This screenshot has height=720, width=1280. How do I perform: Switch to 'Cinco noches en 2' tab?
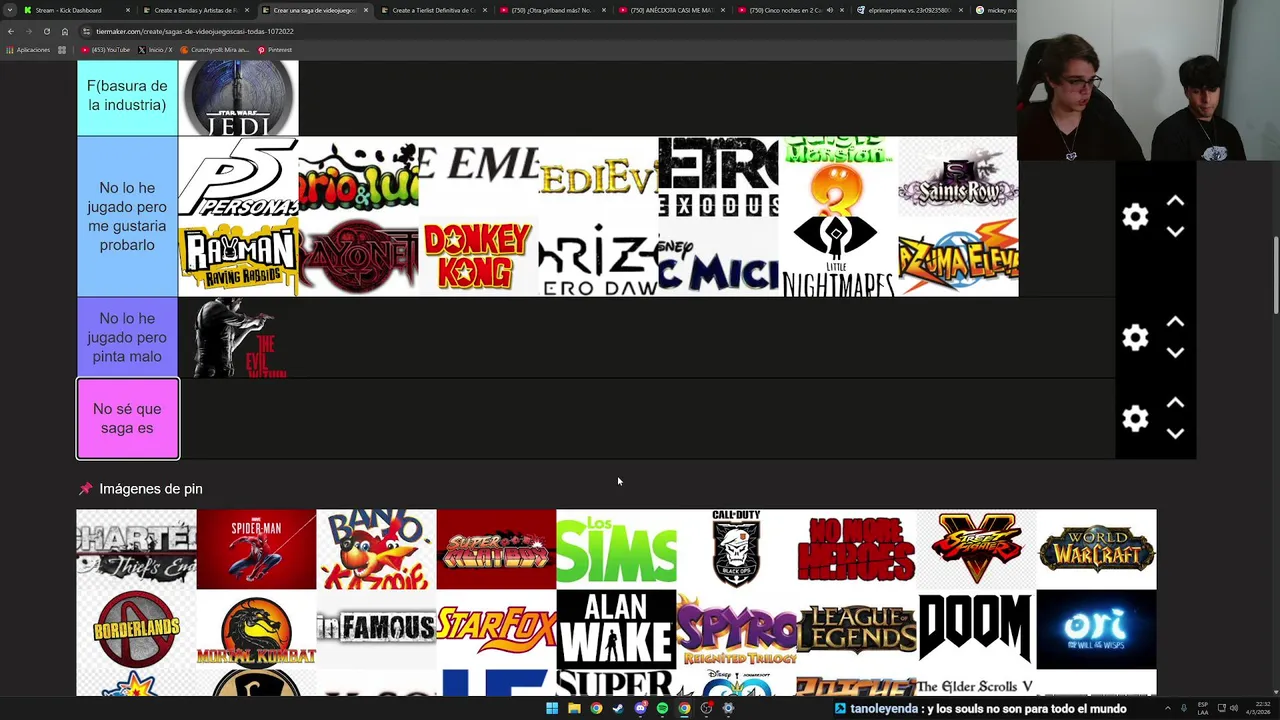[x=790, y=10]
